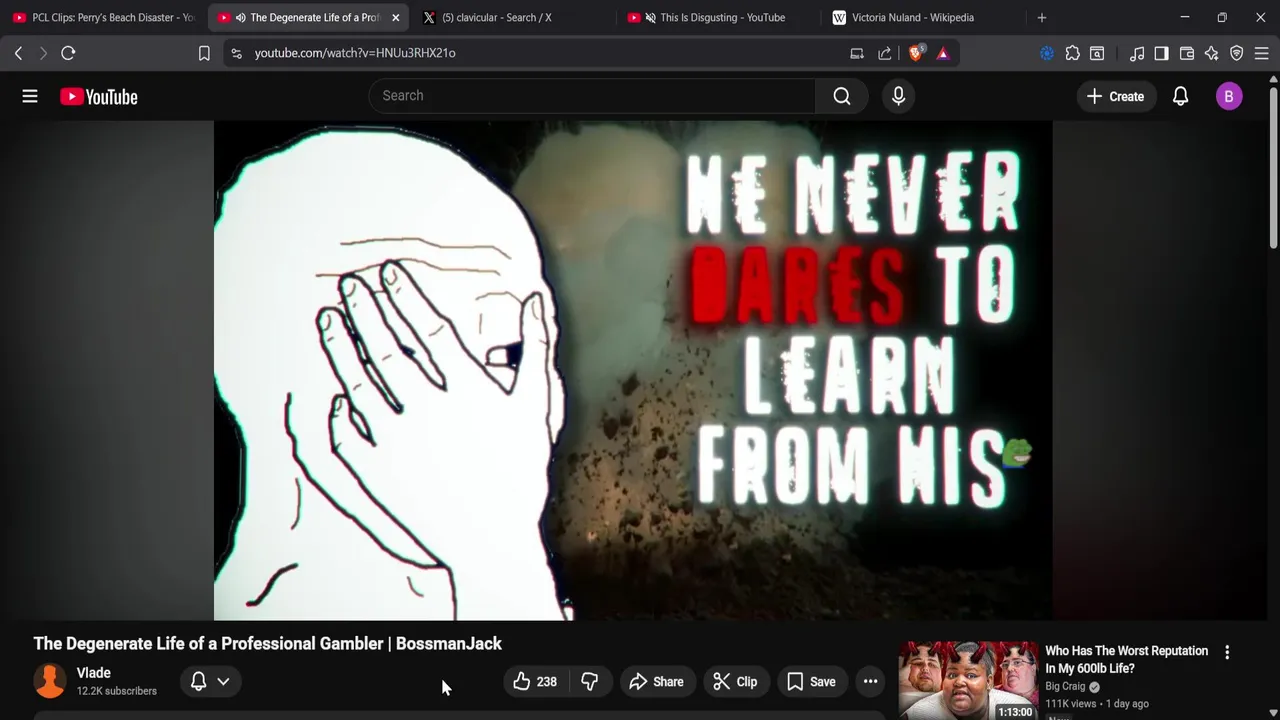Open the music note media control icon

coord(1137,53)
